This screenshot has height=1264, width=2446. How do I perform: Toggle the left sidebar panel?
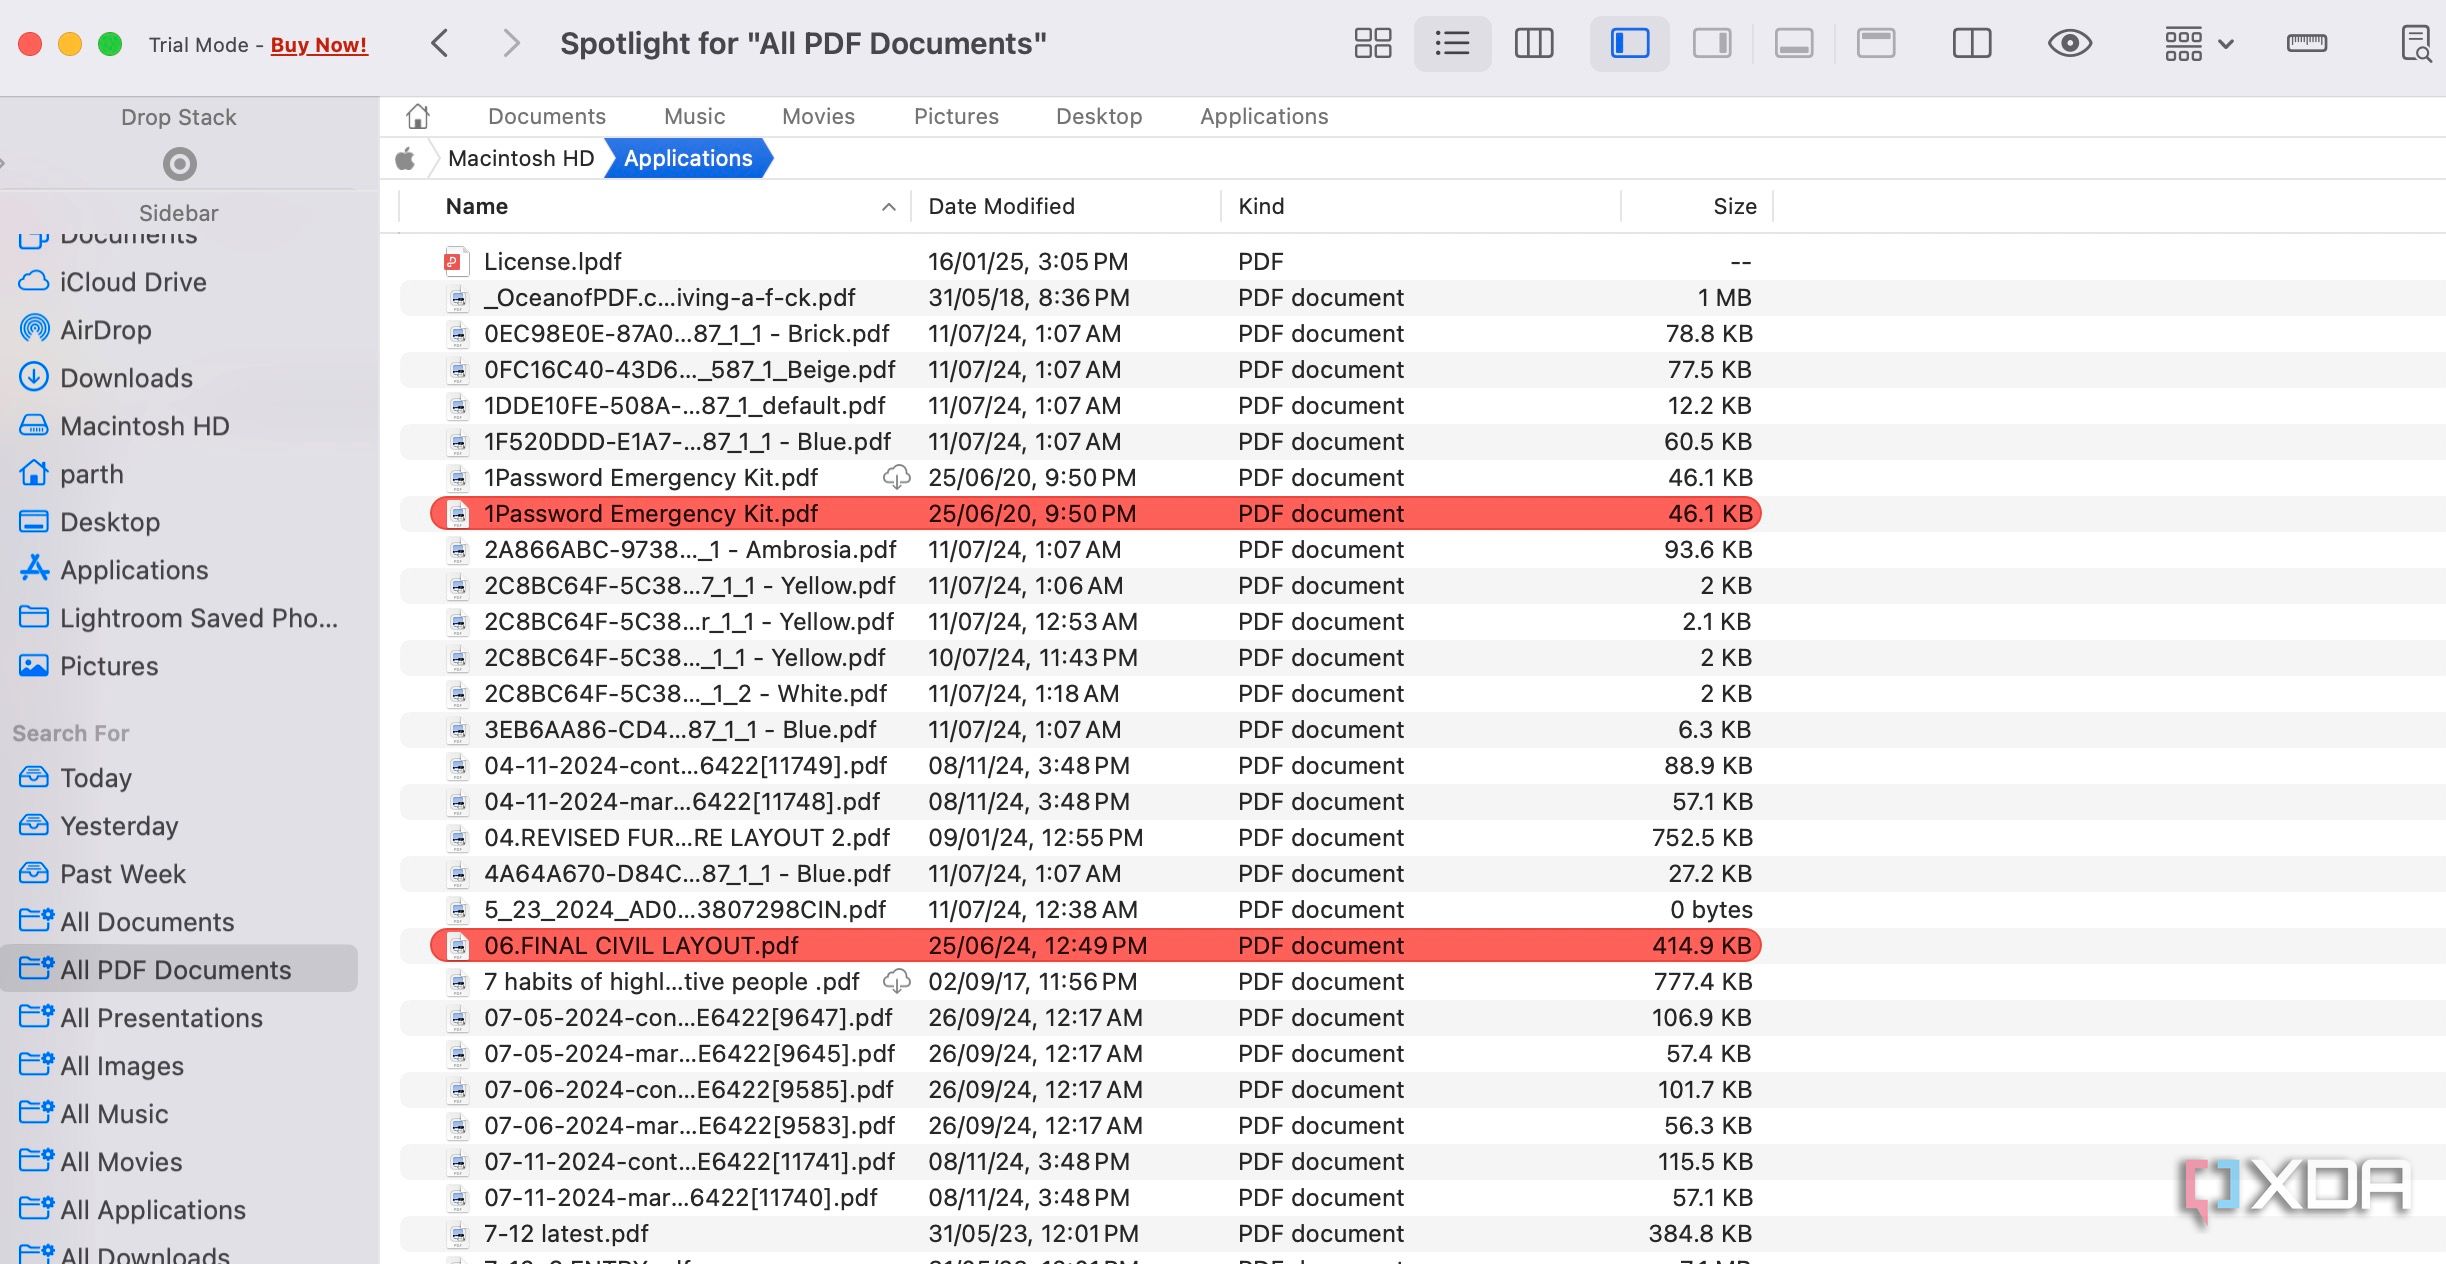tap(1629, 44)
